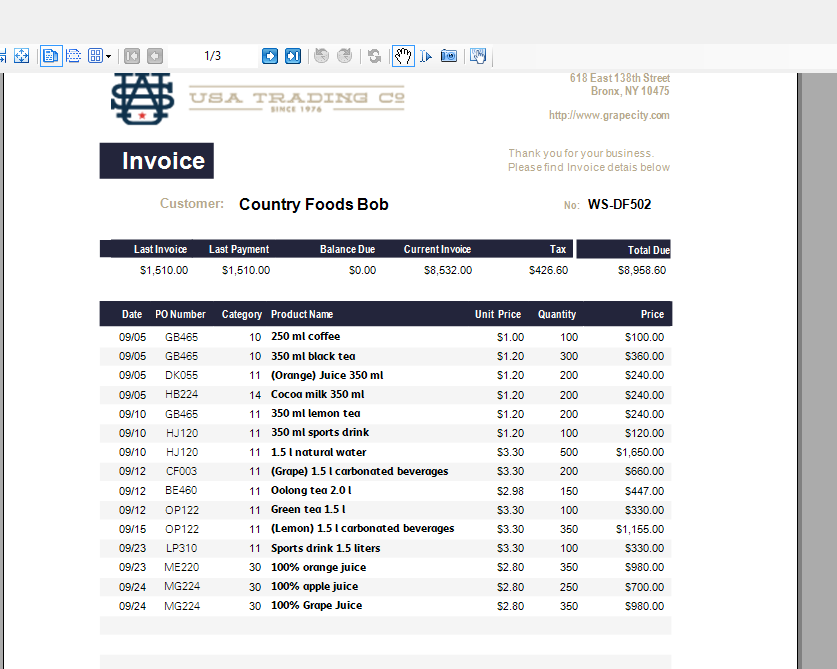Select customer name Country Foods Bob
837x669 pixels.
tap(314, 204)
